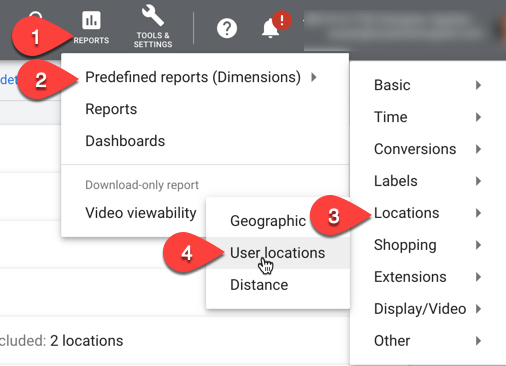Image resolution: width=506 pixels, height=366 pixels.
Task: Open Conversions submenu
Action: 428,149
